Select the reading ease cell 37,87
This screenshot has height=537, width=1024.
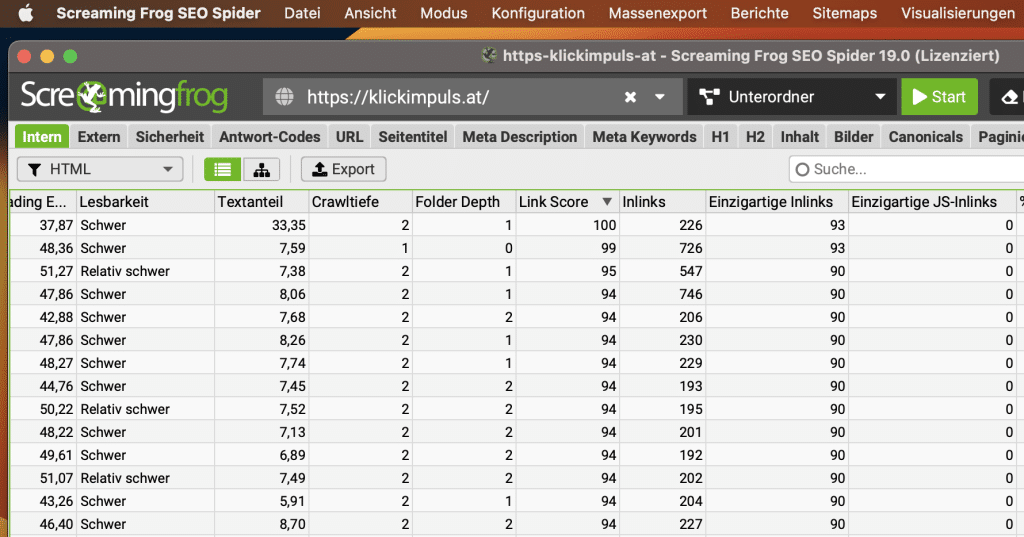43,225
